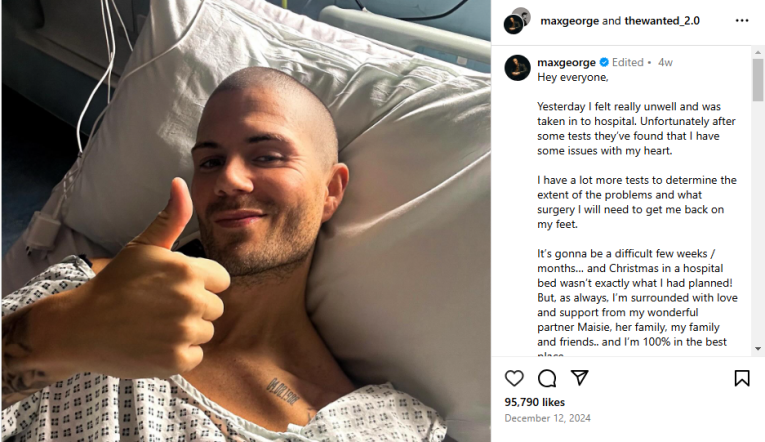Save the post with the bookmark icon
765x442 pixels.
coord(742,378)
